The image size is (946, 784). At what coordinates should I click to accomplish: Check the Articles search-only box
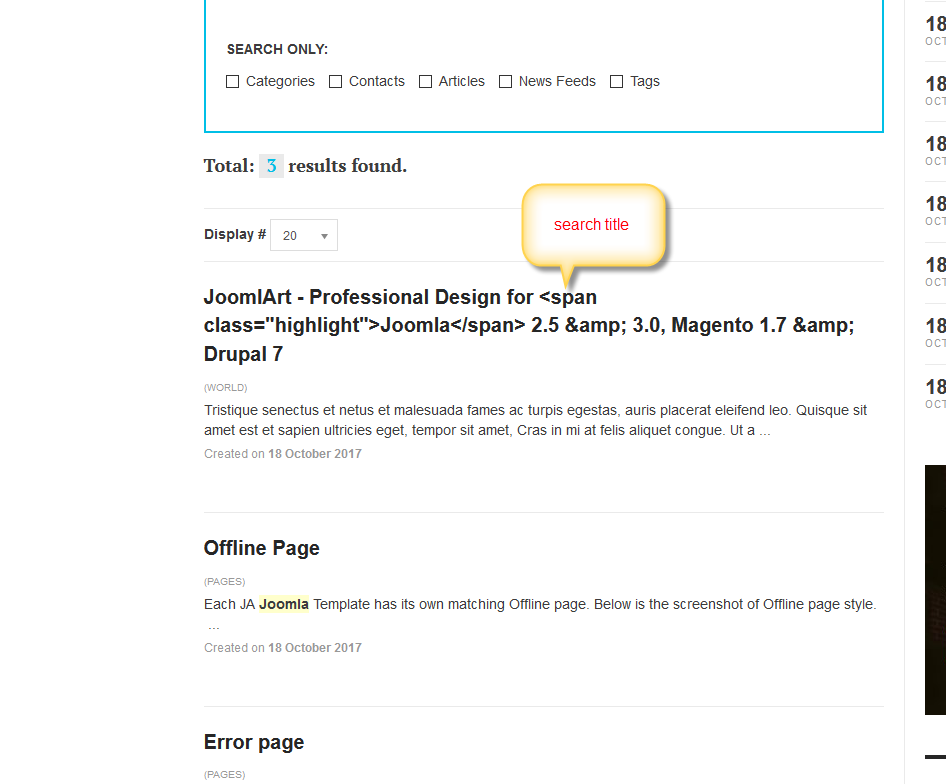426,82
